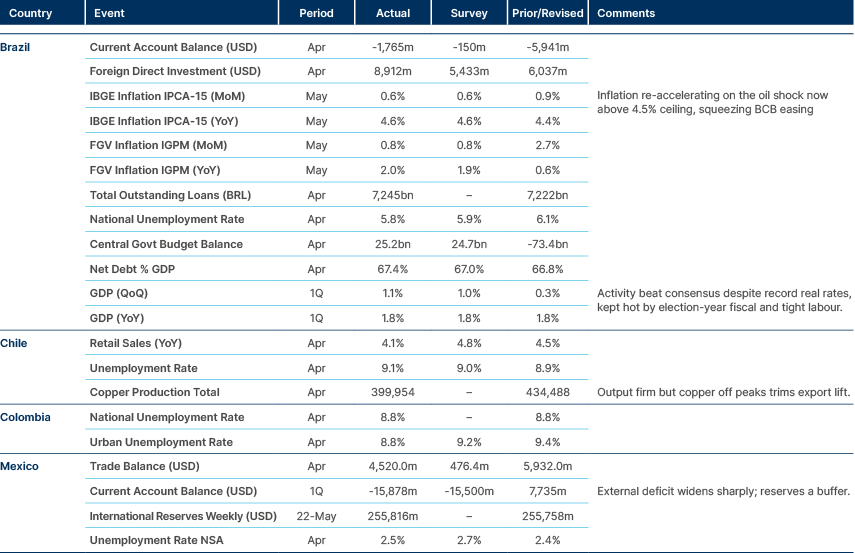Select the -15,878m actual value

(x=393, y=491)
